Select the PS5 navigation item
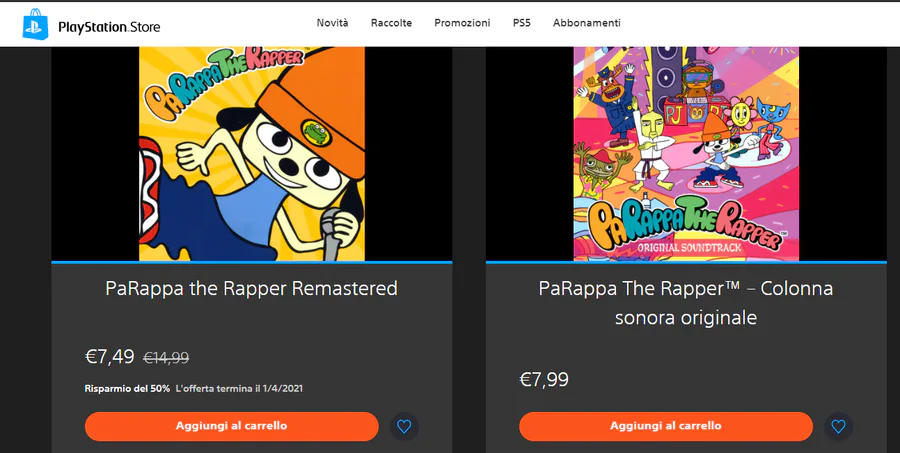The width and height of the screenshot is (900, 453). (x=521, y=23)
